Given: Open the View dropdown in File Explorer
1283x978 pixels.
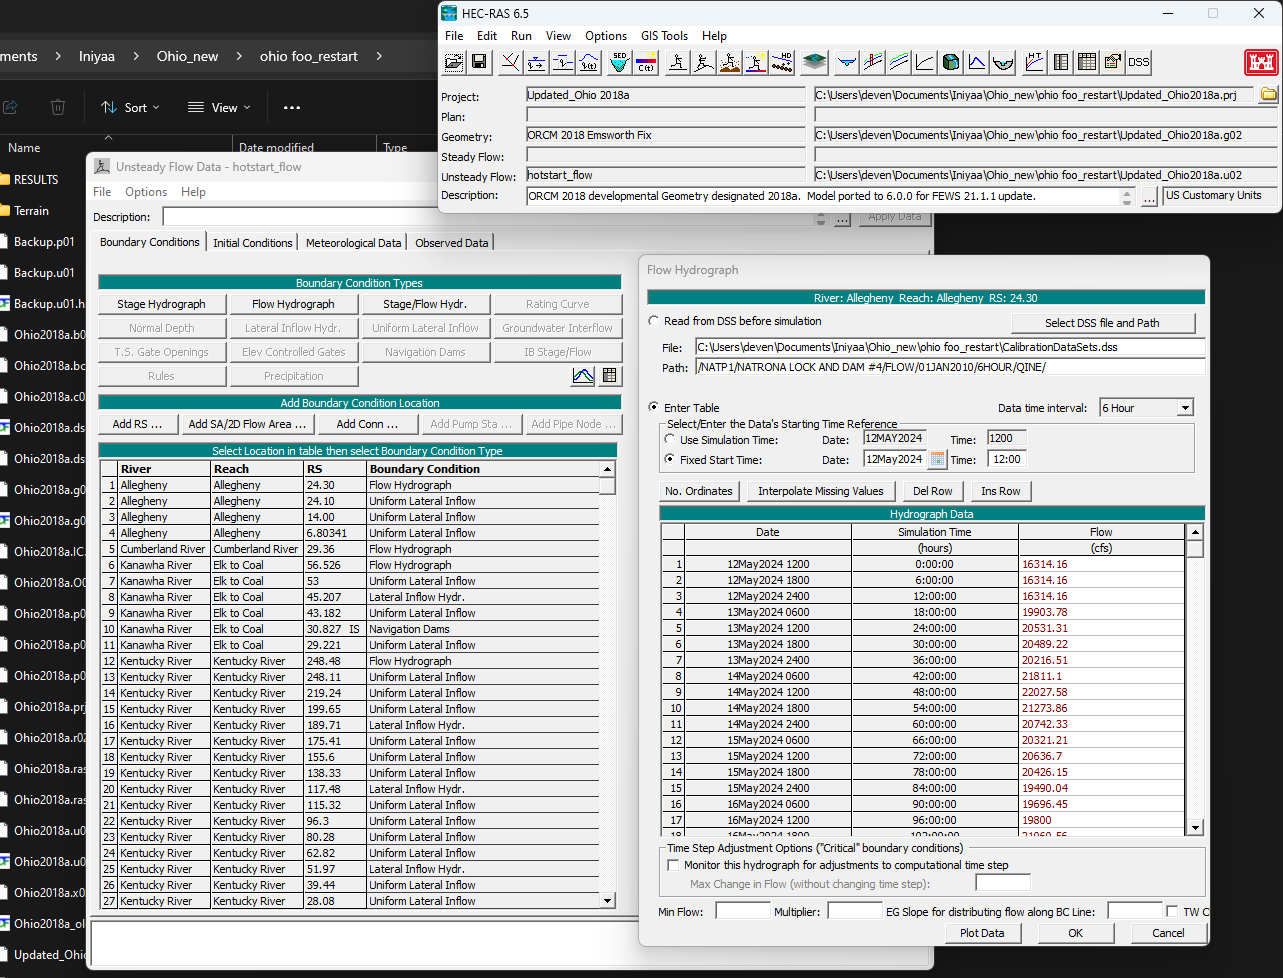Looking at the screenshot, I should (220, 107).
